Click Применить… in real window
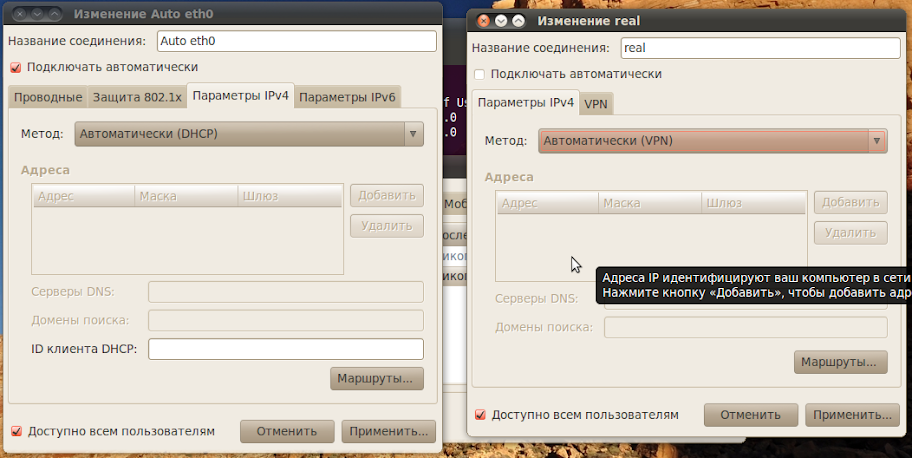 (x=852, y=415)
